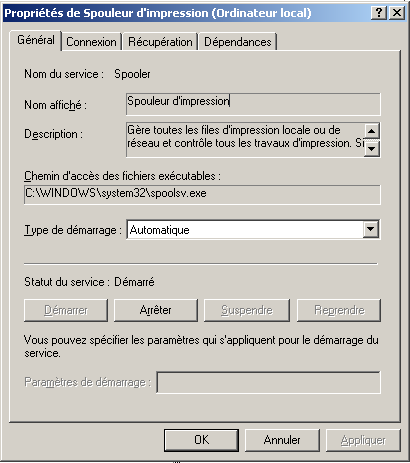Confirm with the OK button
410x463 pixels.
pyautogui.click(x=201, y=440)
